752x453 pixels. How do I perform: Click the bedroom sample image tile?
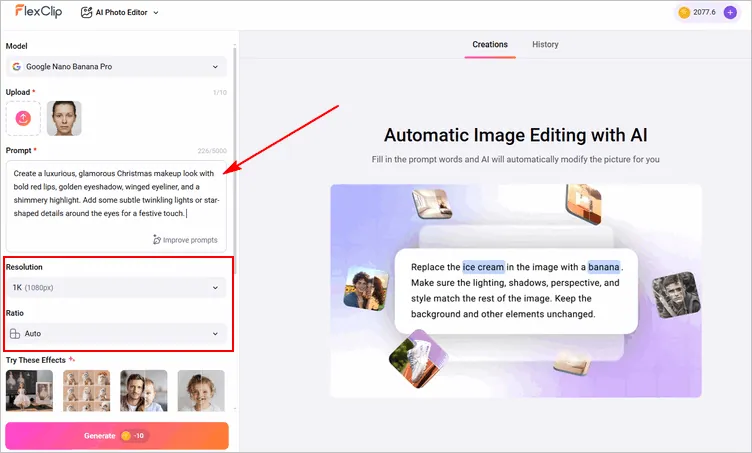point(432,203)
